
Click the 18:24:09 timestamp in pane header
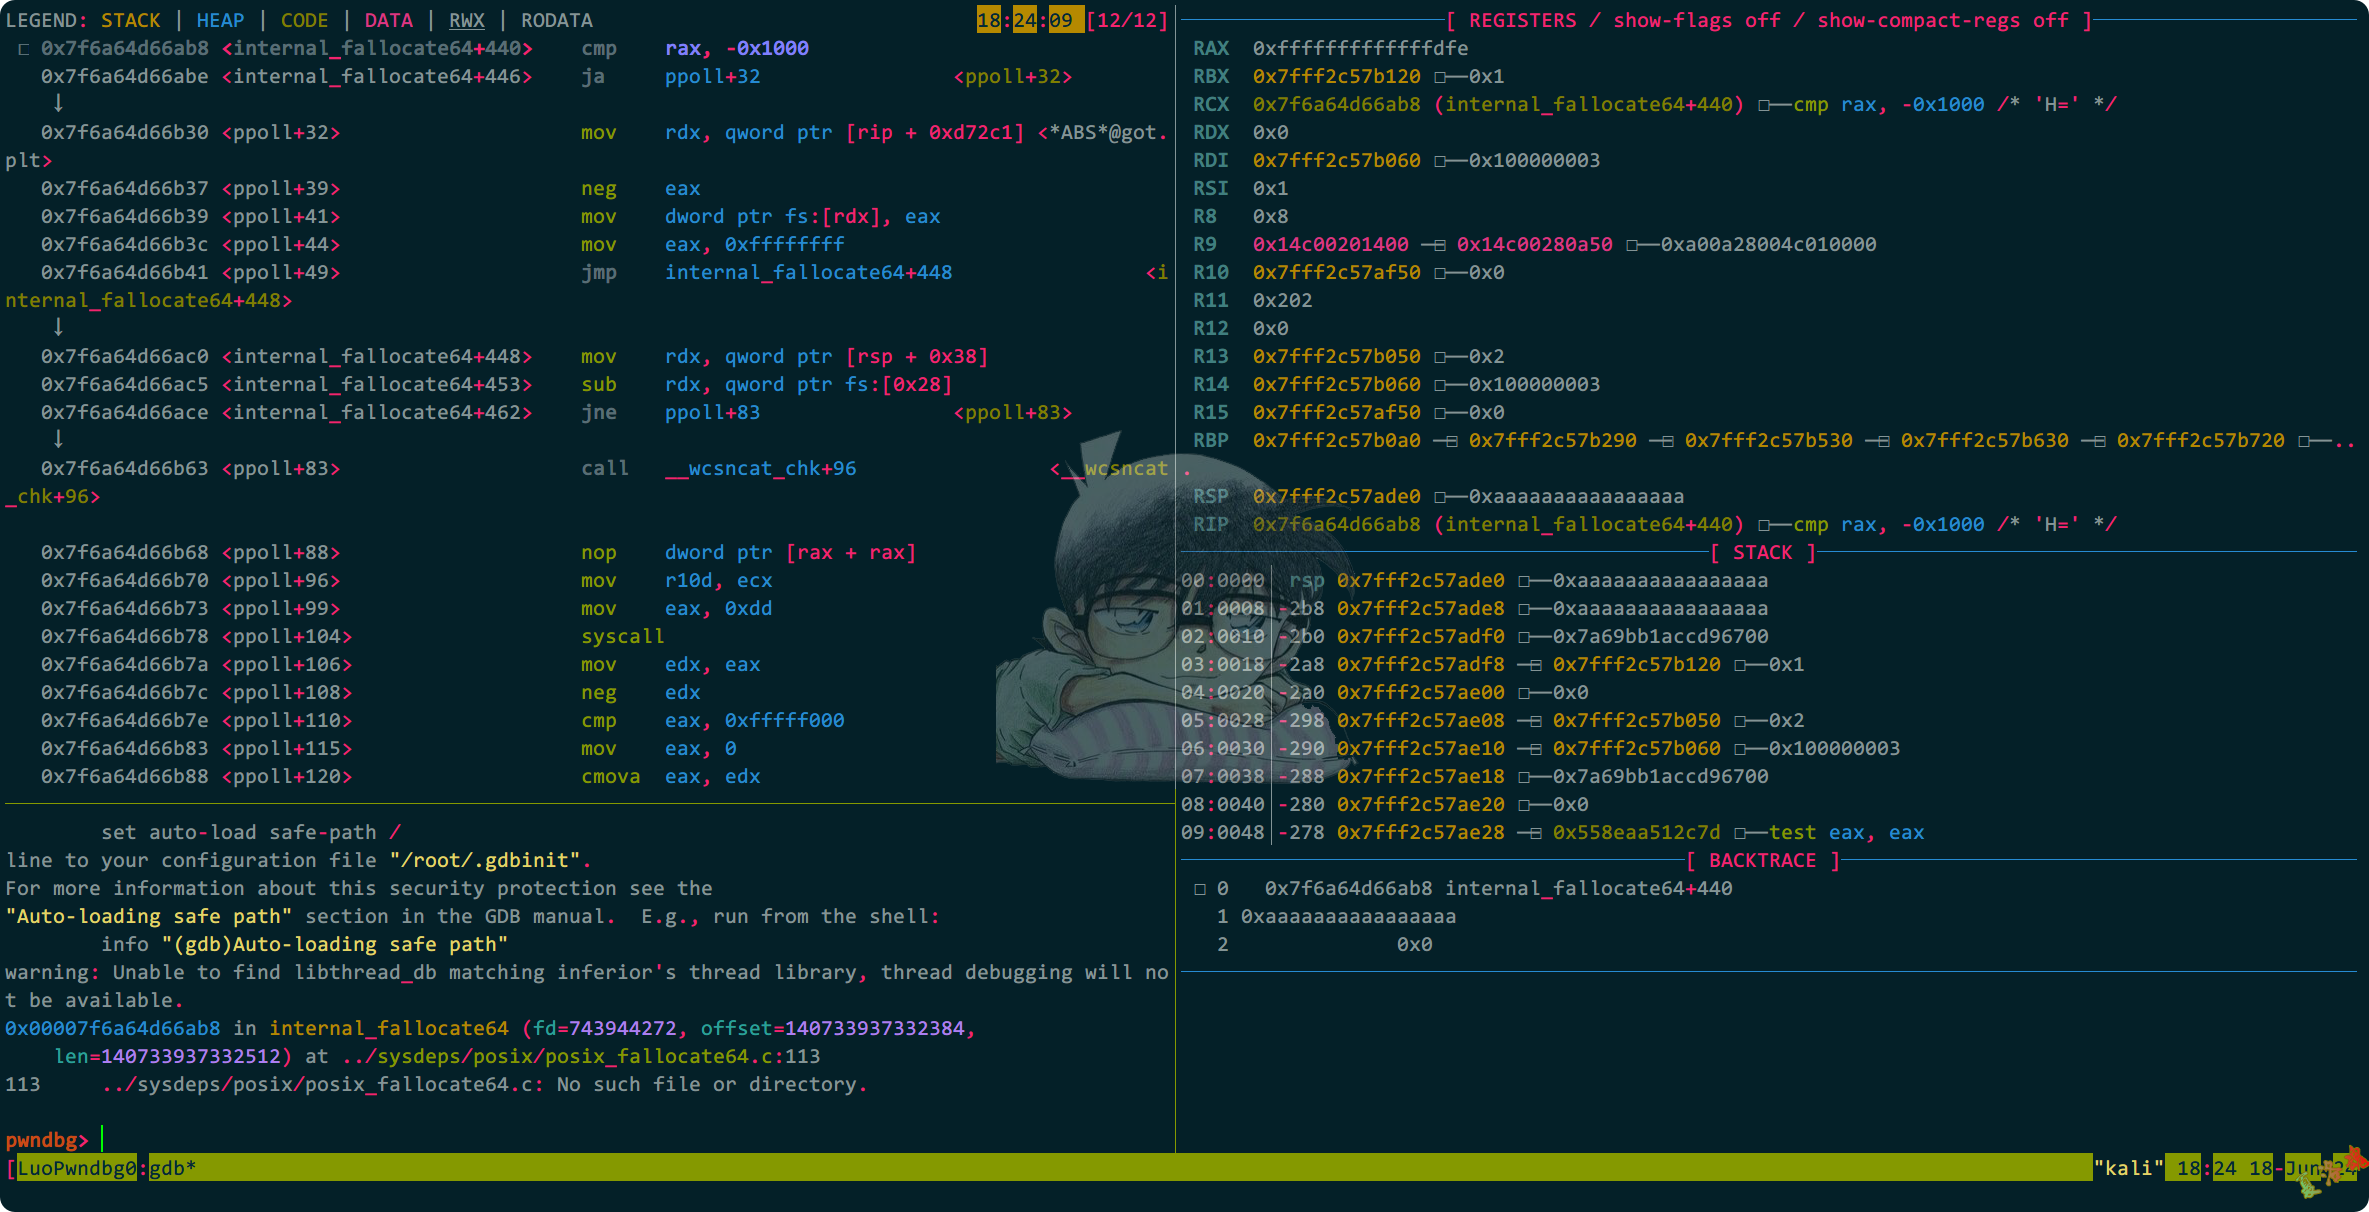coord(1029,20)
